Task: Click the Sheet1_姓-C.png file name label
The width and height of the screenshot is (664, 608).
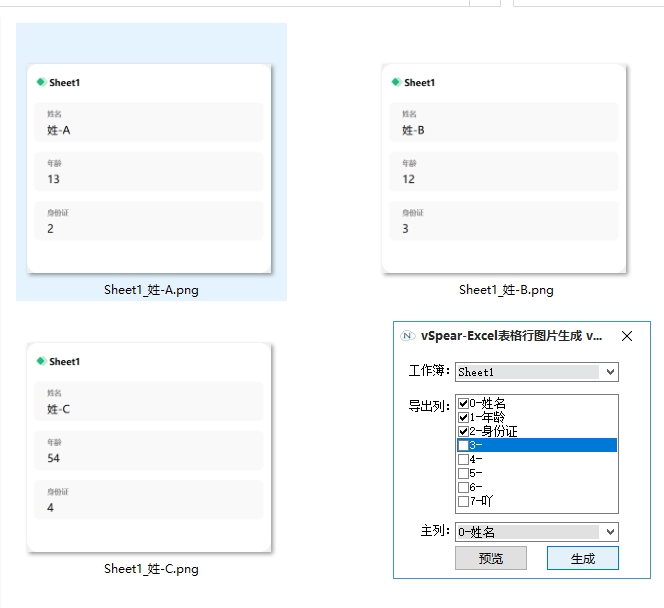Action: 151,569
